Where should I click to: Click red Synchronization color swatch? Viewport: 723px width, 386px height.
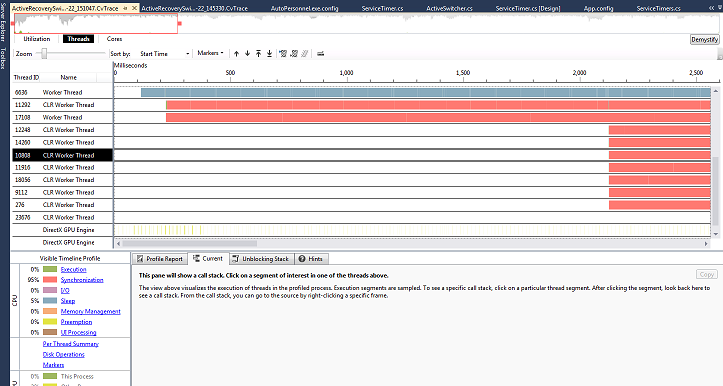(x=50, y=280)
